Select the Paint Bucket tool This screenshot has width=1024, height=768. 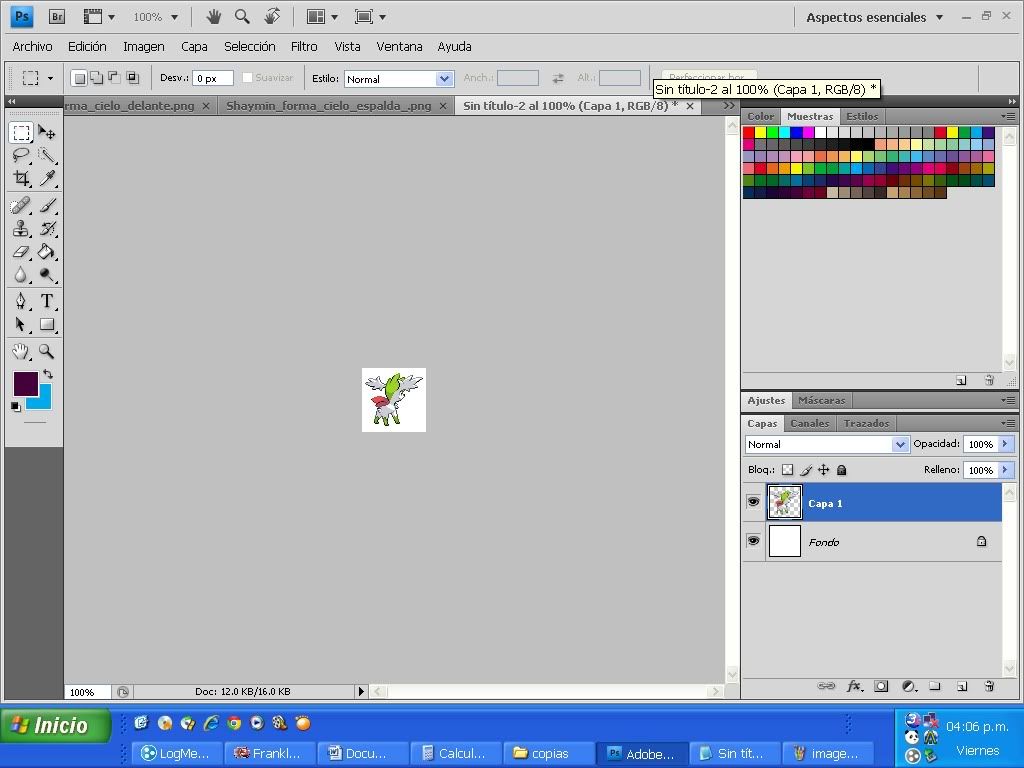(x=46, y=251)
